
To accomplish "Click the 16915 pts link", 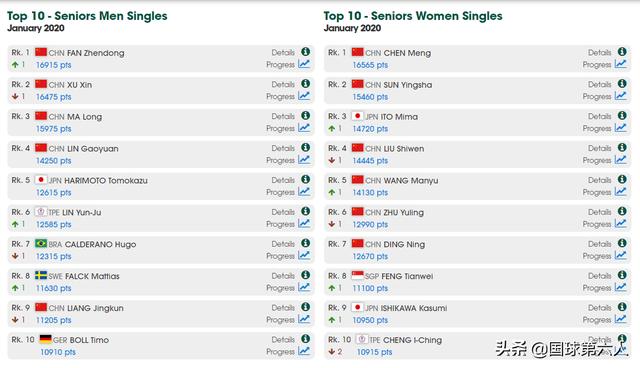I will pos(53,65).
